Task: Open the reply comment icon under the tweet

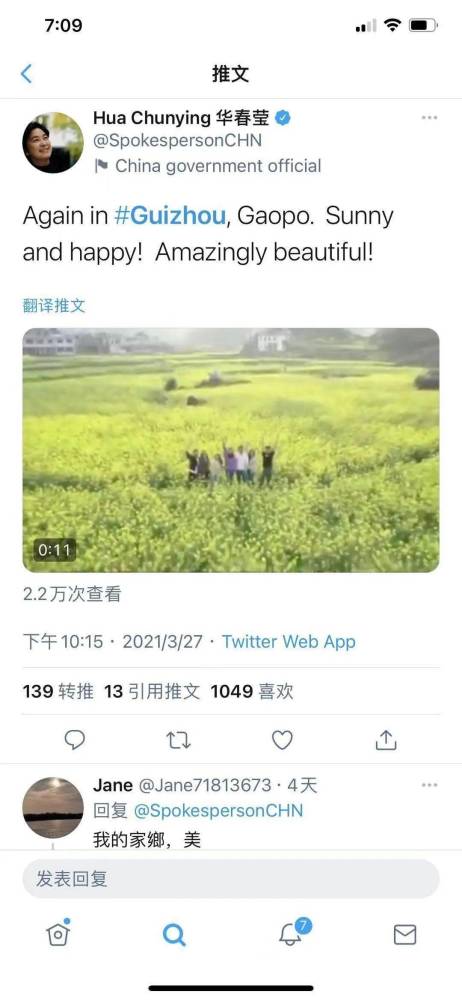Action: 75,740
